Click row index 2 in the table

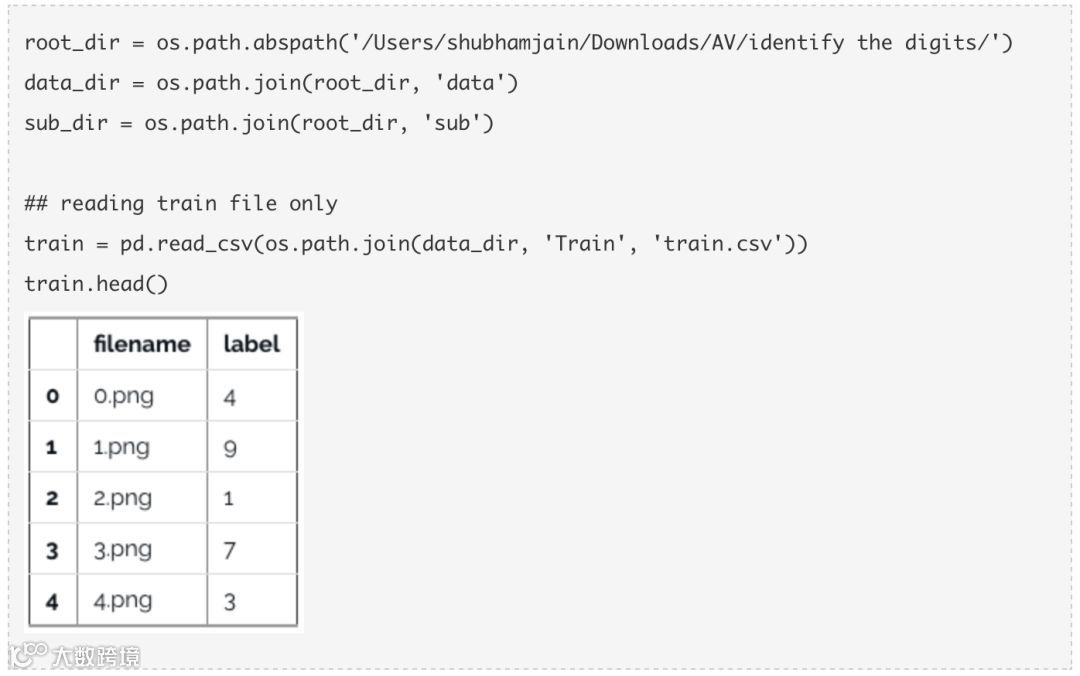tap(52, 498)
